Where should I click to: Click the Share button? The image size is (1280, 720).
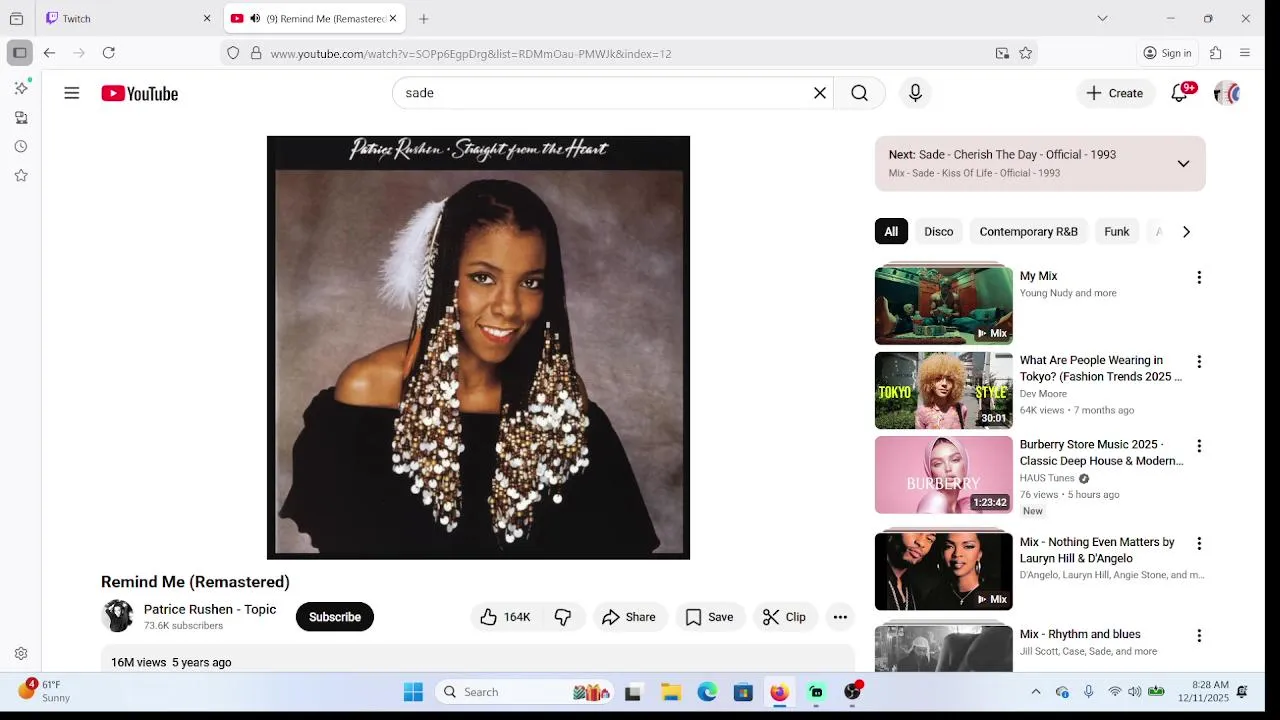point(629,617)
